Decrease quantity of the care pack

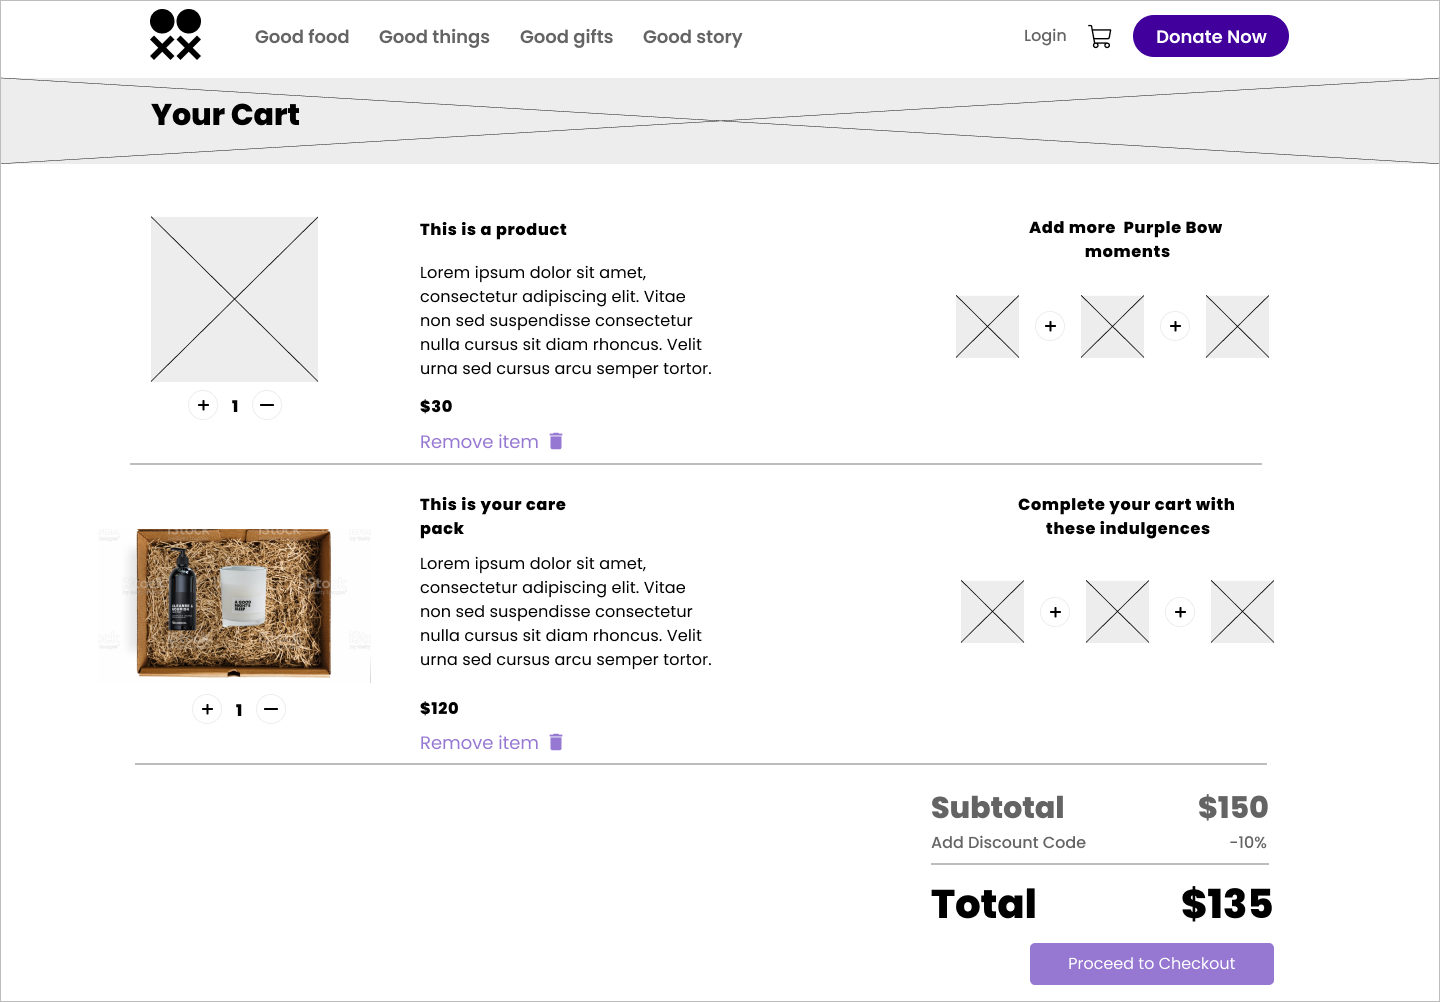click(271, 709)
